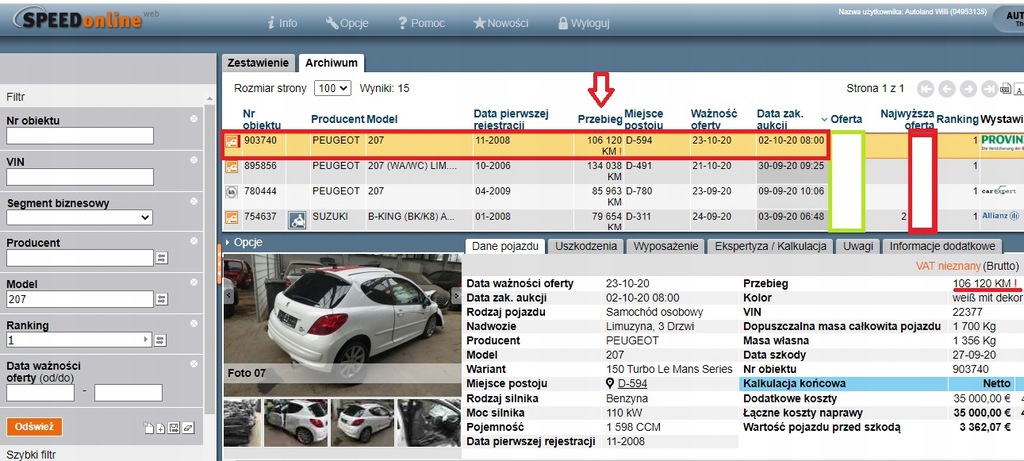Open the Ekspertyza / Kalkulacja tab

coord(769,246)
